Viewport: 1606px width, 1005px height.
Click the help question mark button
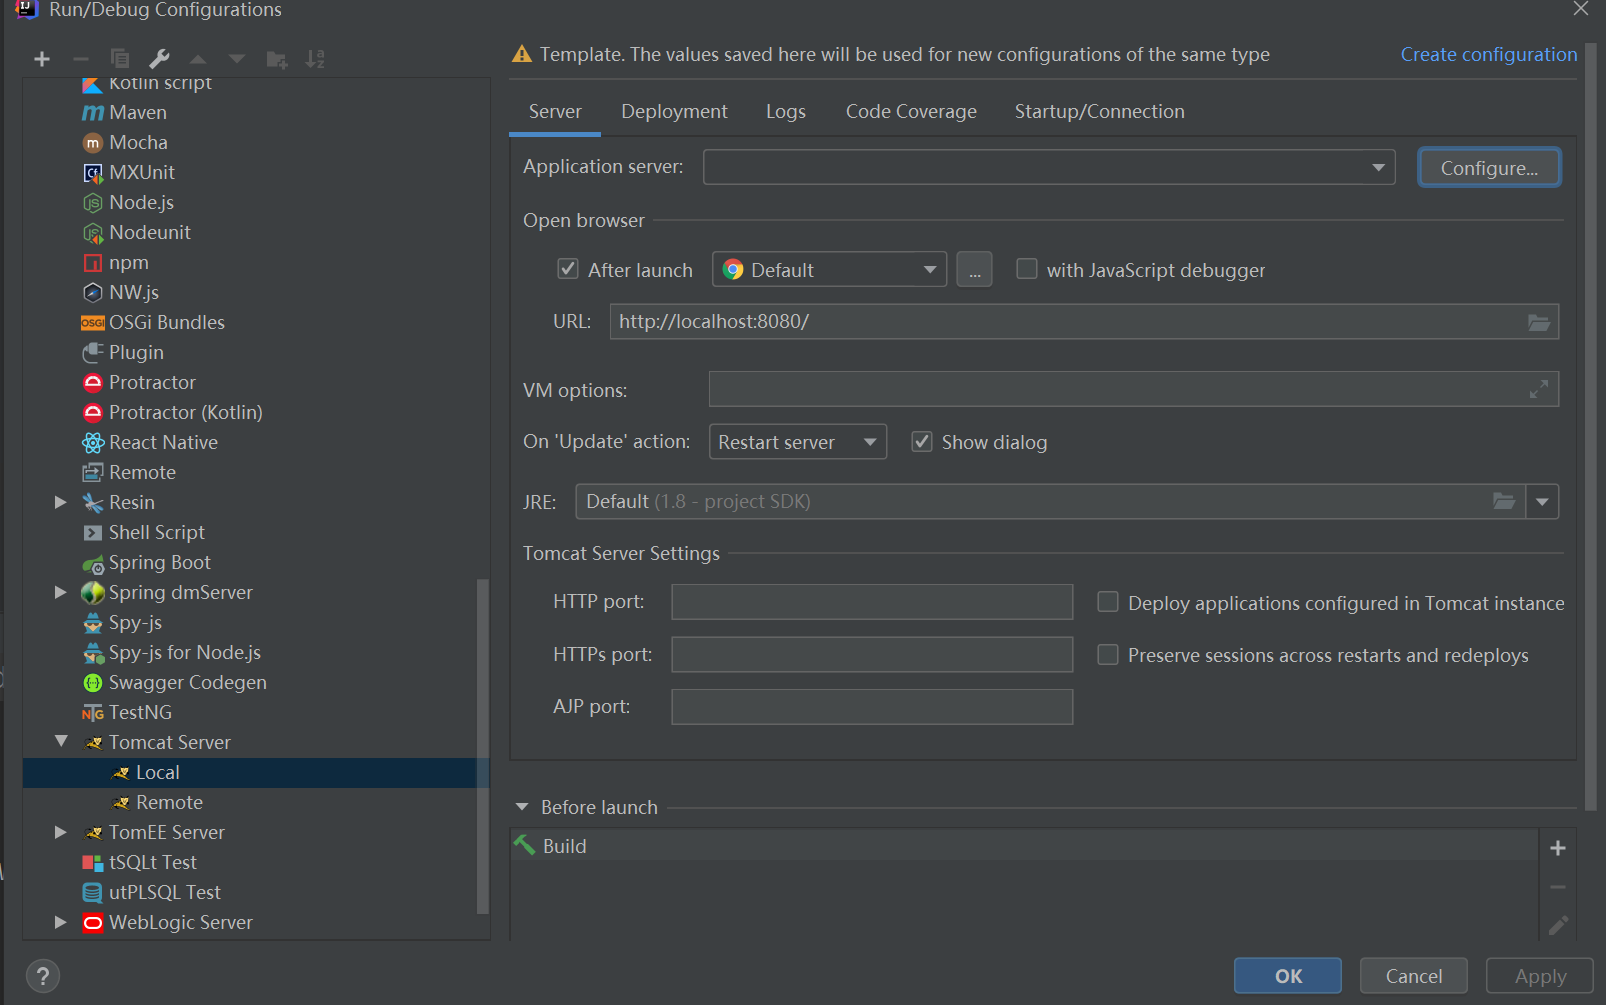click(42, 976)
